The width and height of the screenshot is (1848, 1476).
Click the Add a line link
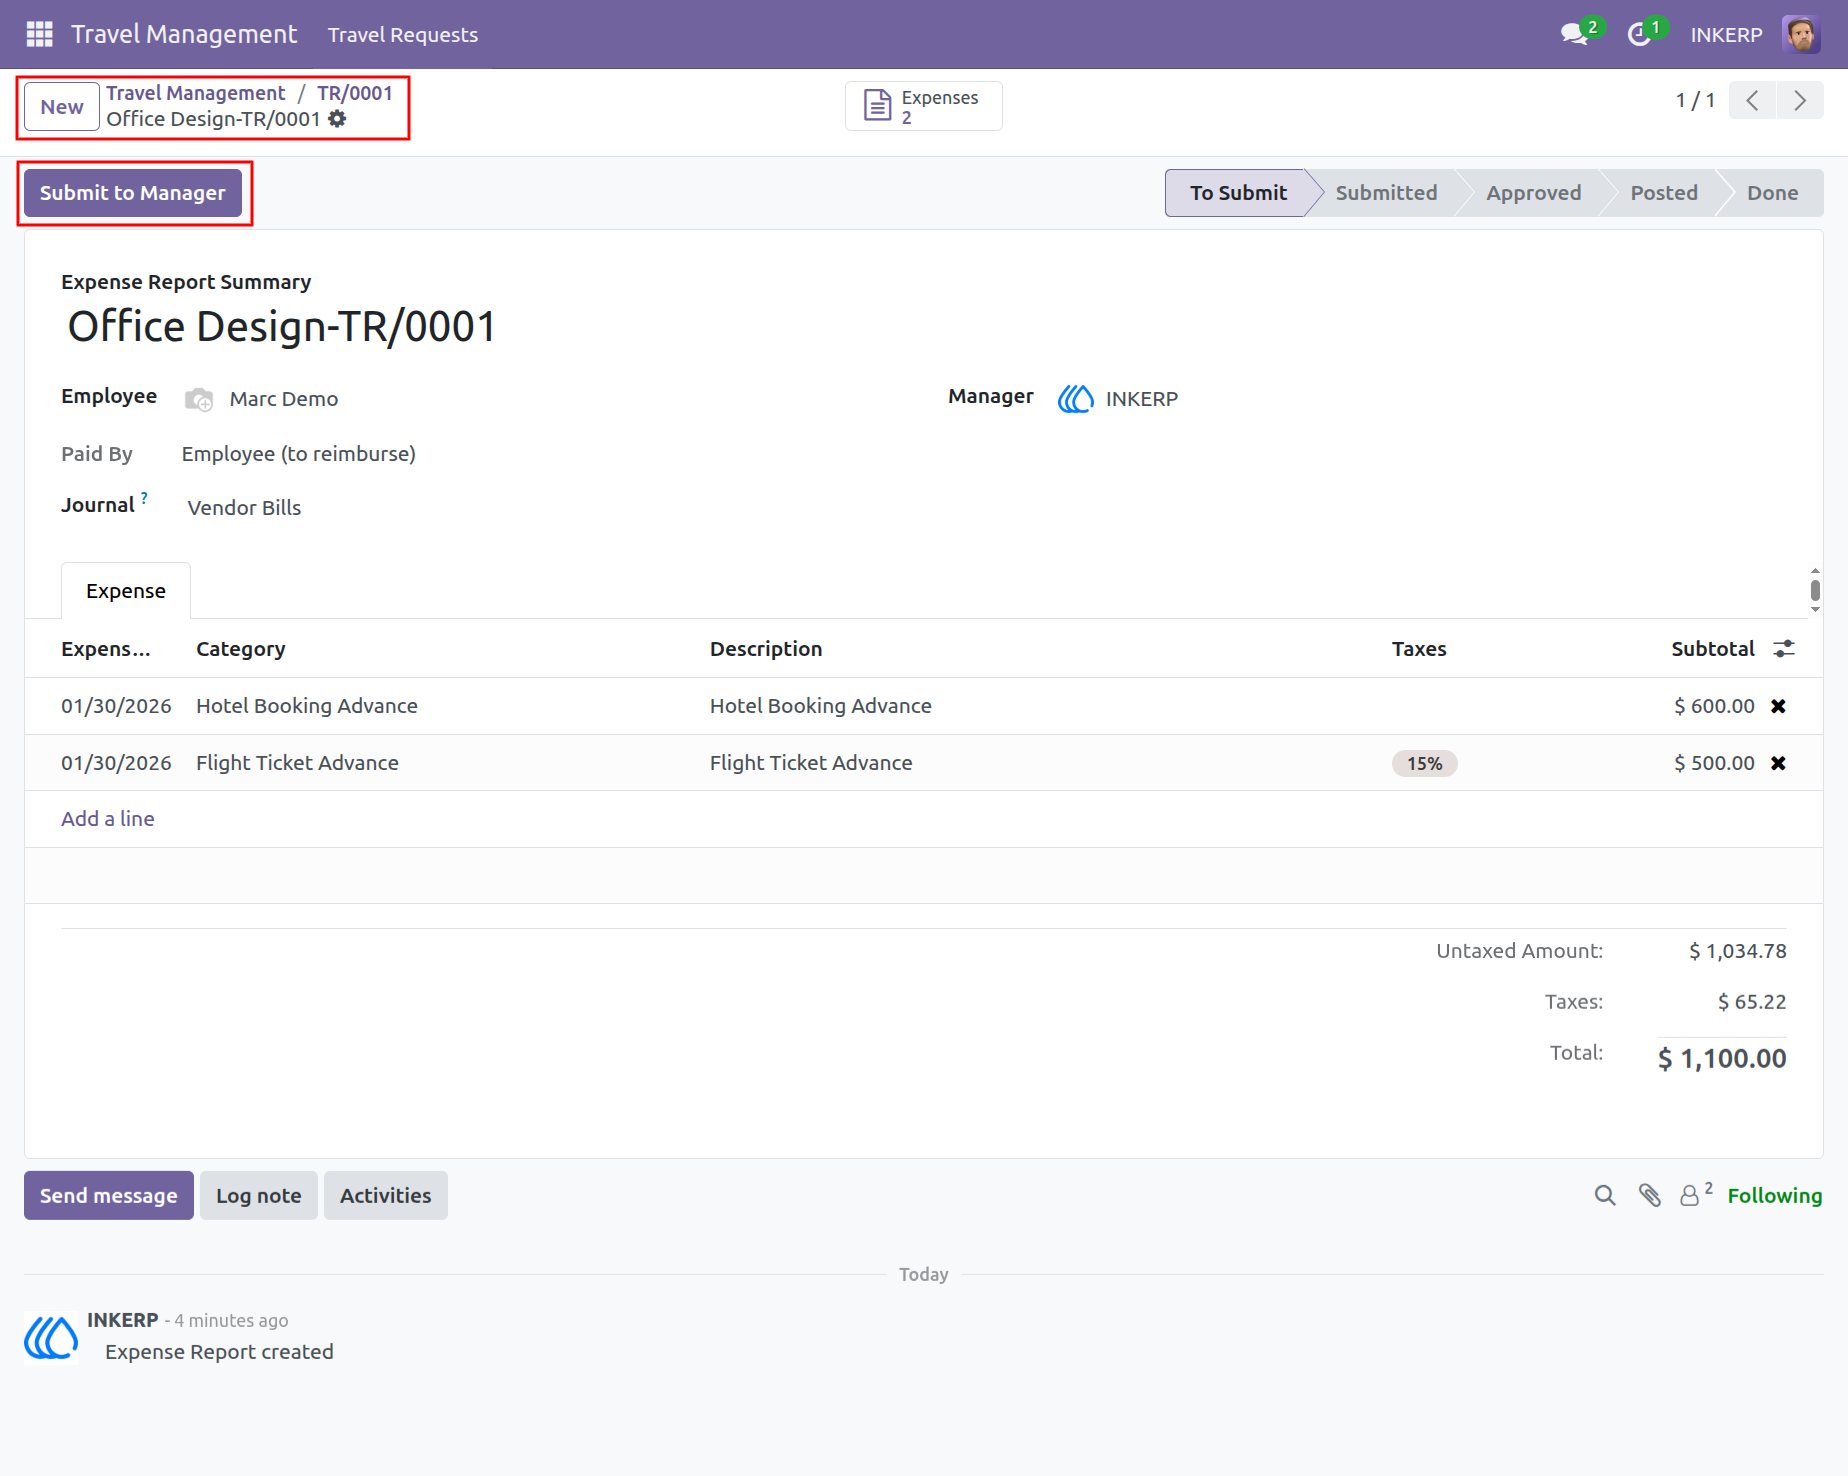pyautogui.click(x=108, y=819)
